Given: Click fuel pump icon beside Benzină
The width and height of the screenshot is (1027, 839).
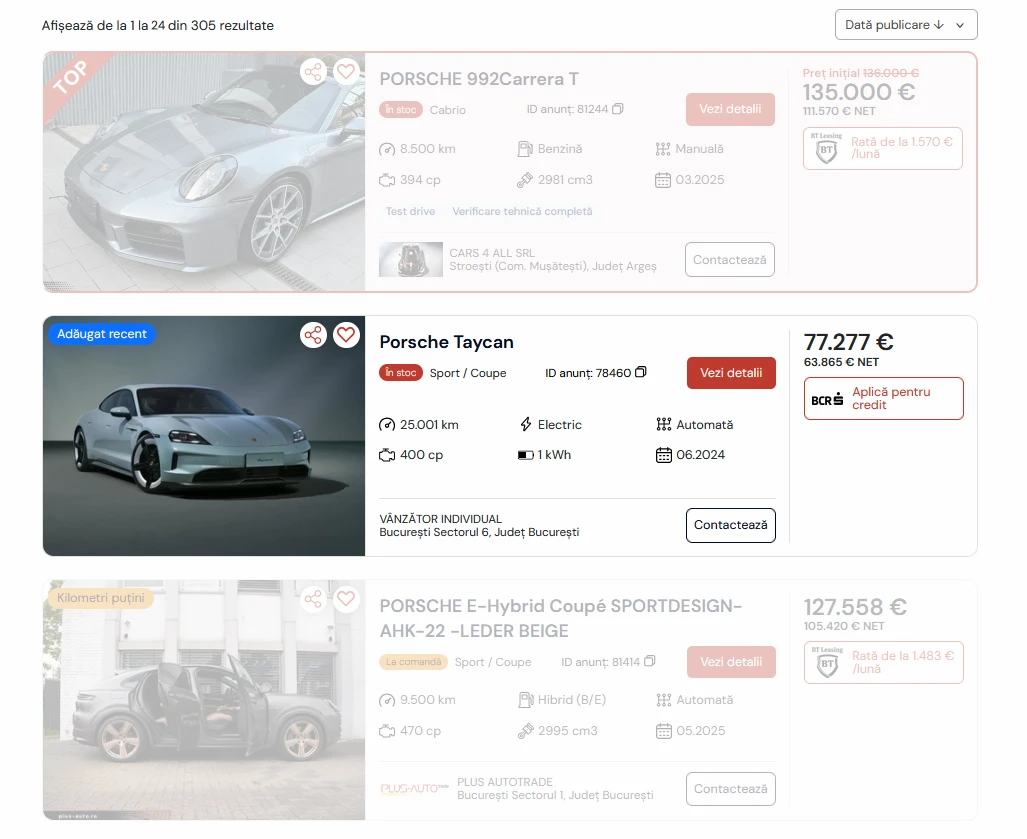Looking at the screenshot, I should point(525,149).
